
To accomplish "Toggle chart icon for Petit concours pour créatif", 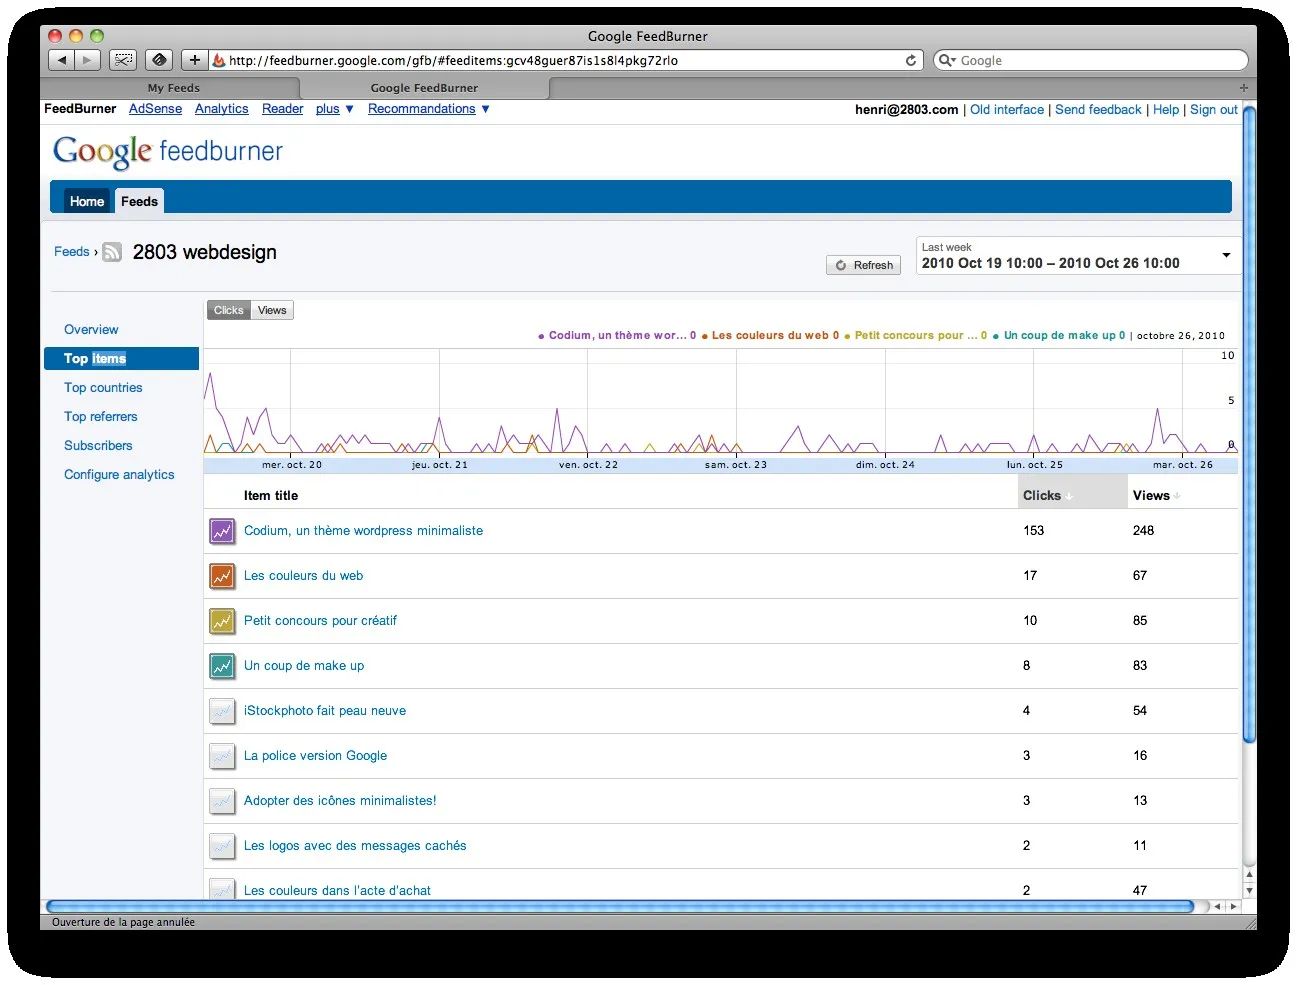I will tap(222, 621).
